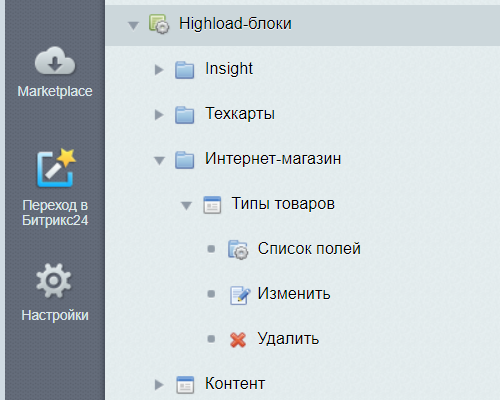Collapse the Highload-блоки section arrow

[x=133, y=26]
